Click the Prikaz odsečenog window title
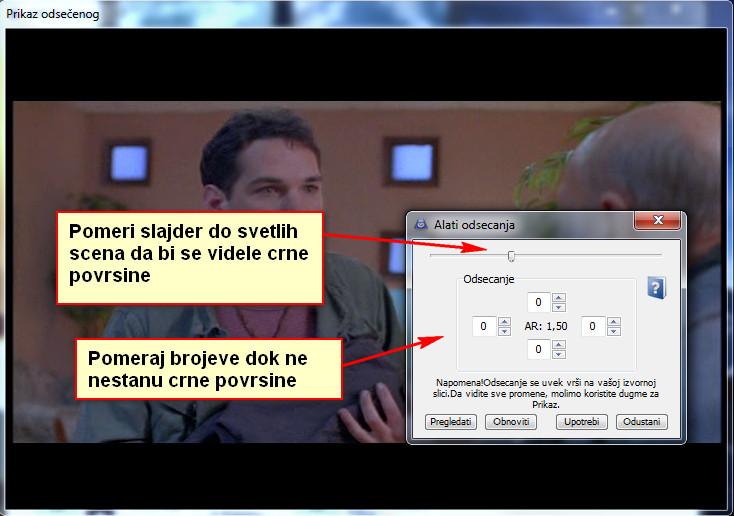Image resolution: width=734 pixels, height=516 pixels. coord(53,14)
